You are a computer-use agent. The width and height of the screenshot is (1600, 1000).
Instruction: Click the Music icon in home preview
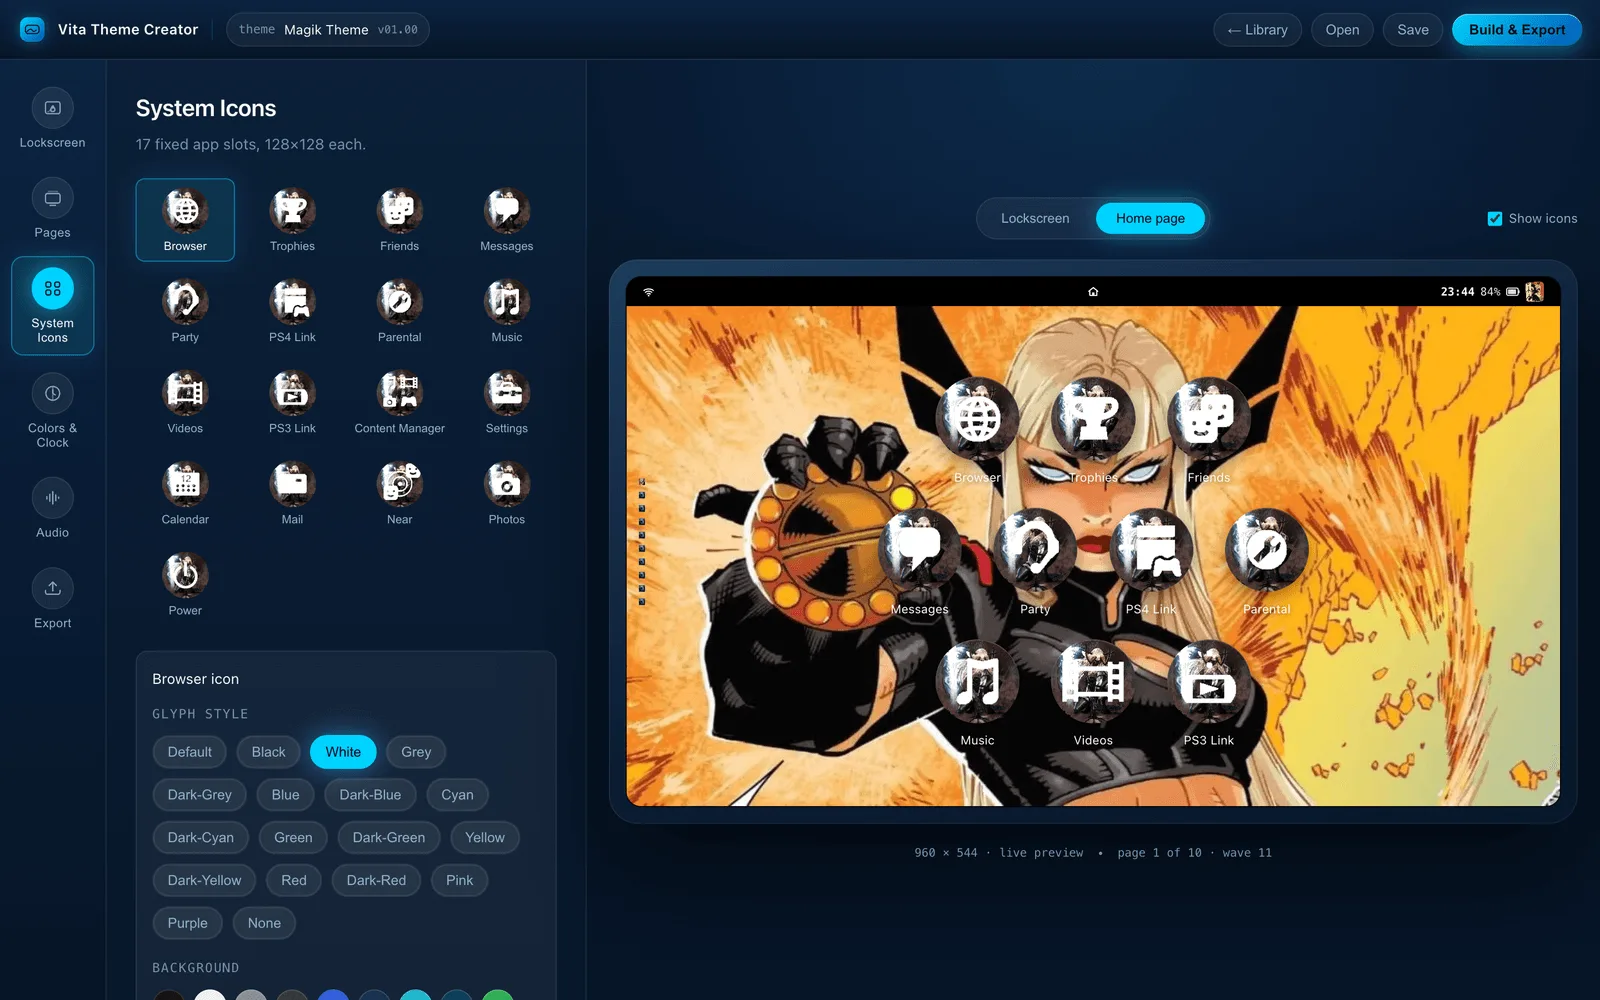[977, 681]
